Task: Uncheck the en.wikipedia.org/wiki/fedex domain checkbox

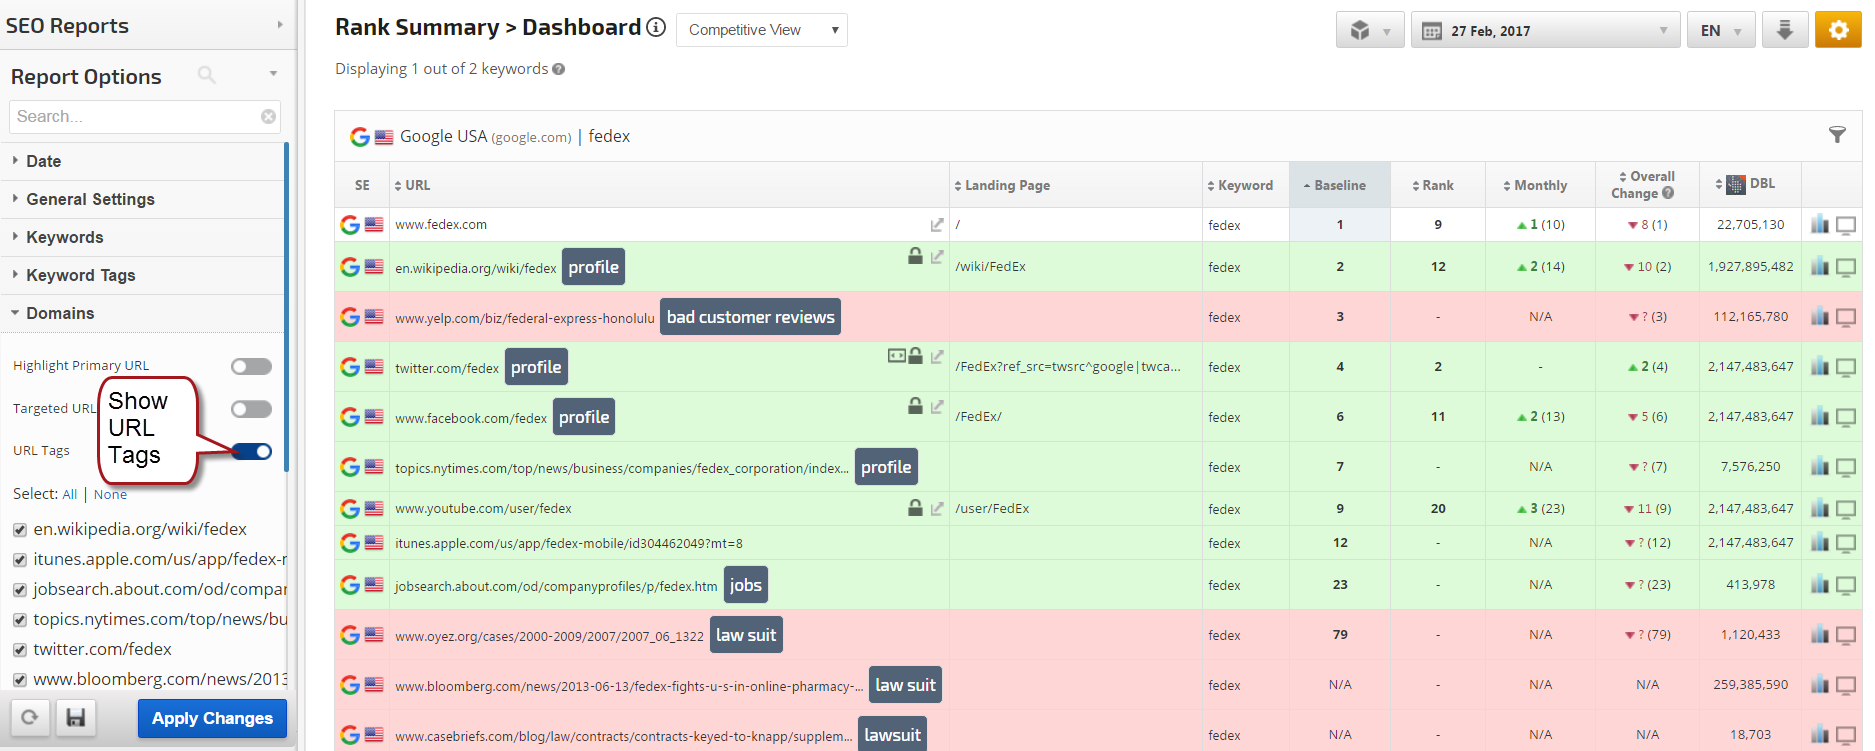Action: [20, 530]
